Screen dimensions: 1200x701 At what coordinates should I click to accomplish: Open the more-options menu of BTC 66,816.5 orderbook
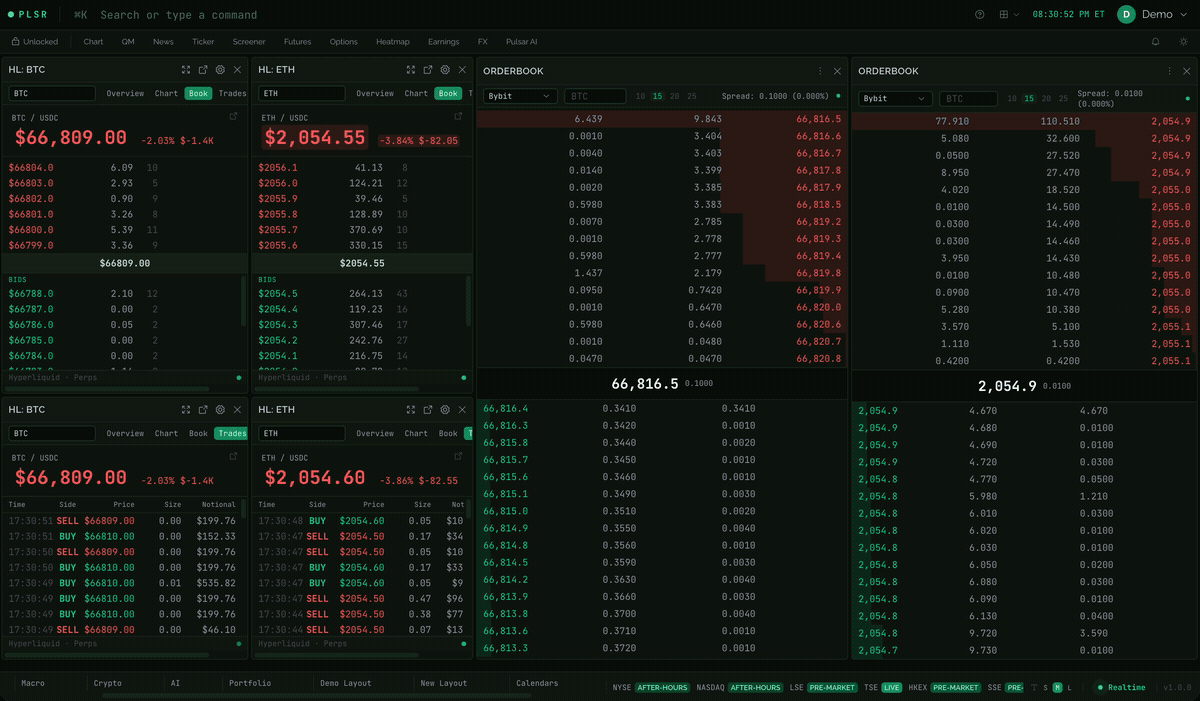(x=820, y=71)
